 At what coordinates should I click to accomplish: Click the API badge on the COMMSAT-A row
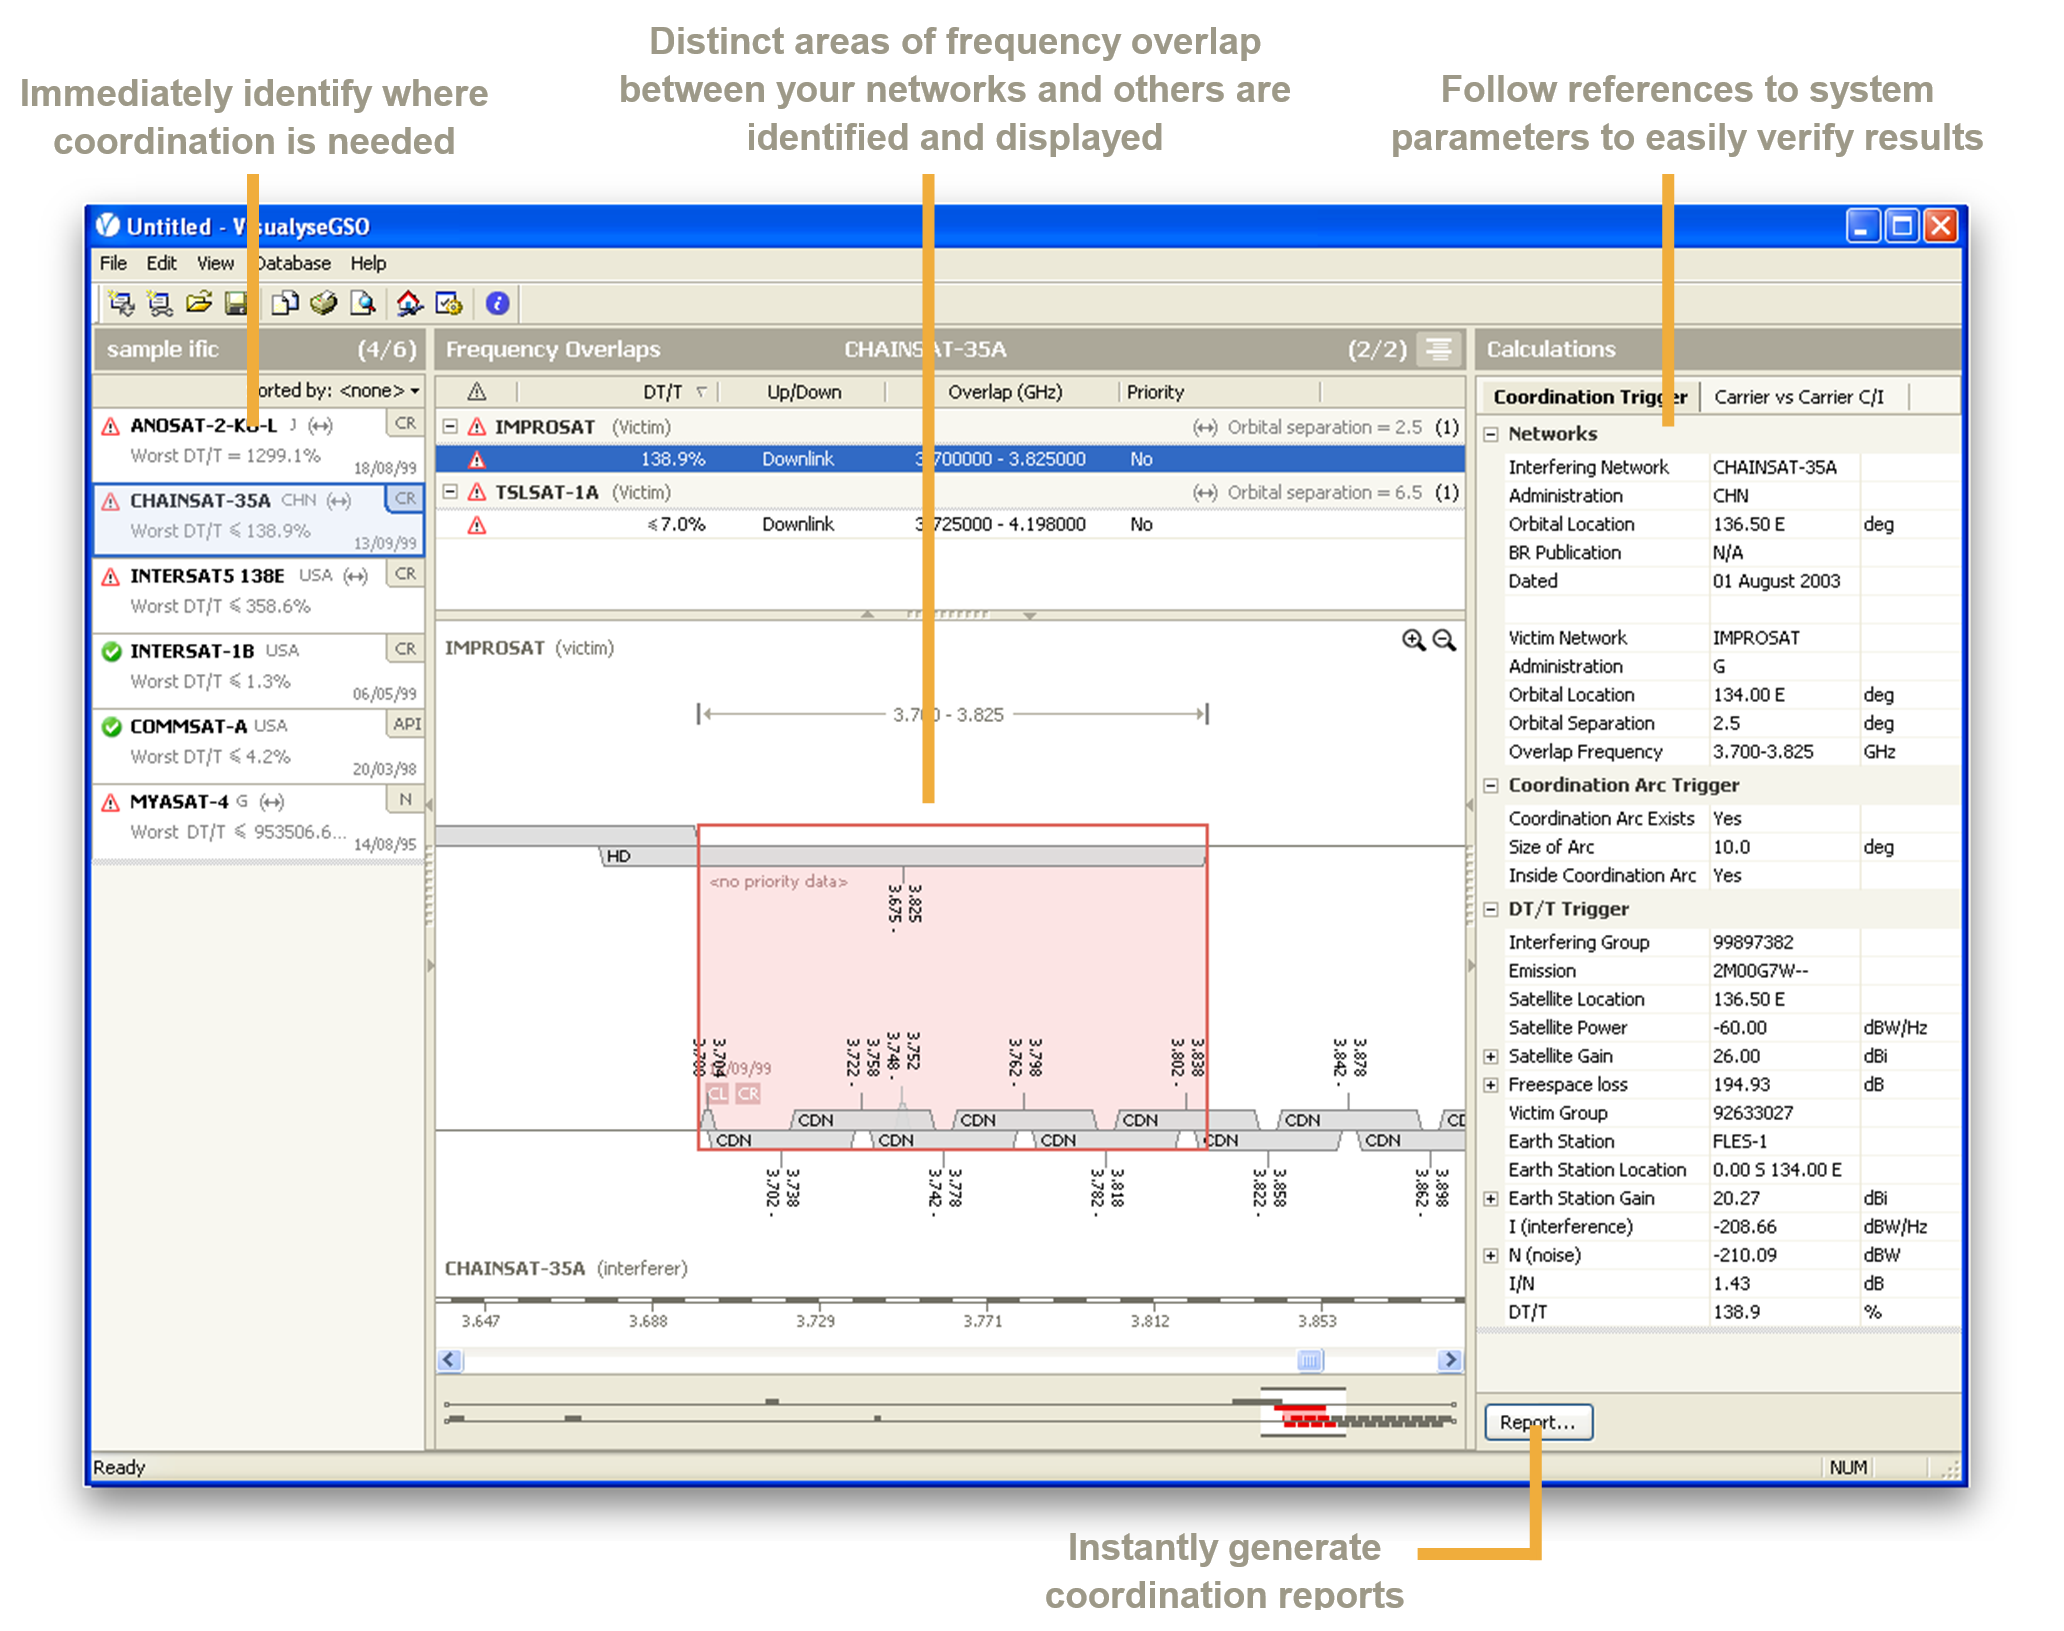[406, 724]
